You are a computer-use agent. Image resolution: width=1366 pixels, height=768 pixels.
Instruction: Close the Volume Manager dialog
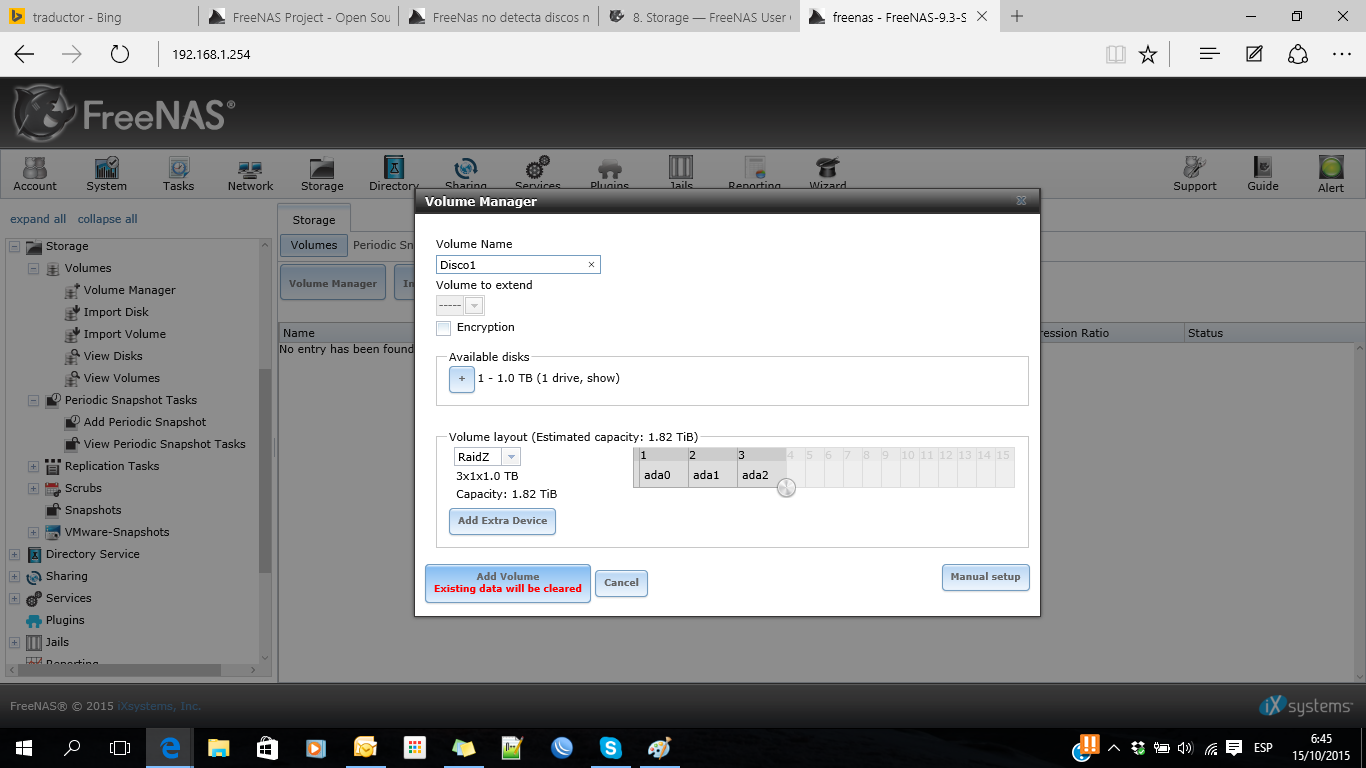pos(1021,201)
